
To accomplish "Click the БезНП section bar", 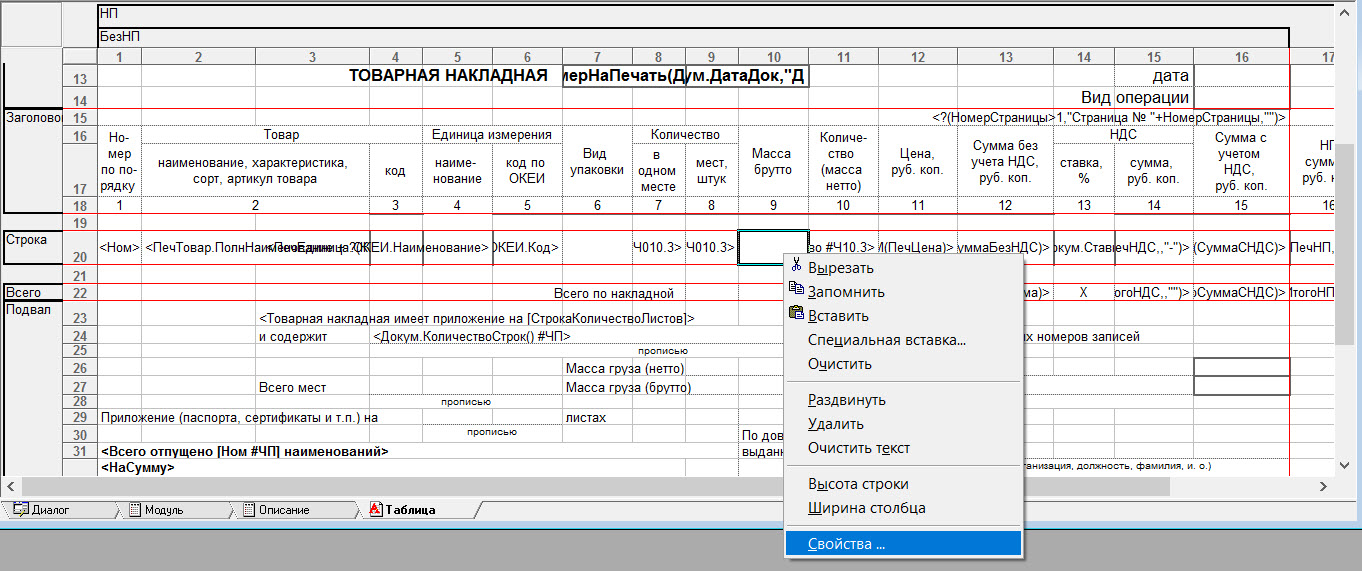I will (693, 36).
